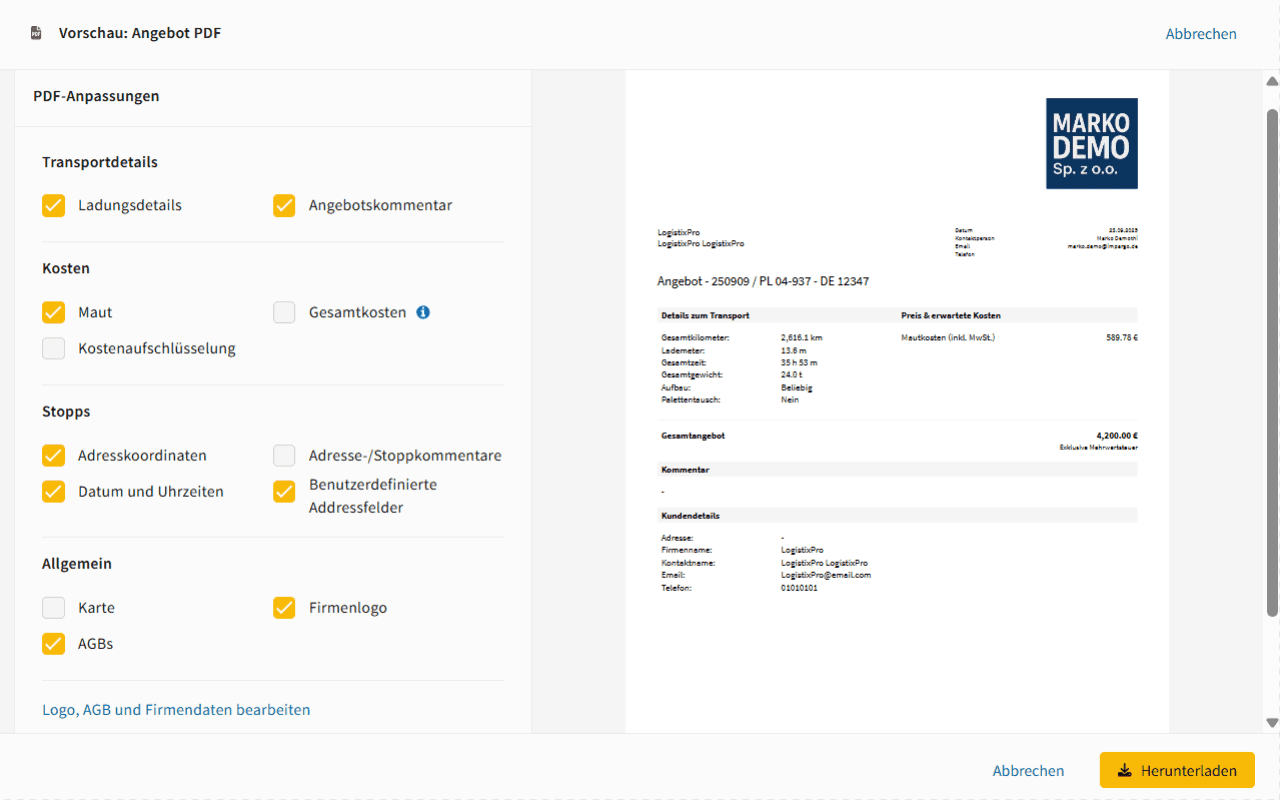Uncheck Benutzerdefinierte Addressfelder
The image size is (1280, 800).
tap(284, 491)
